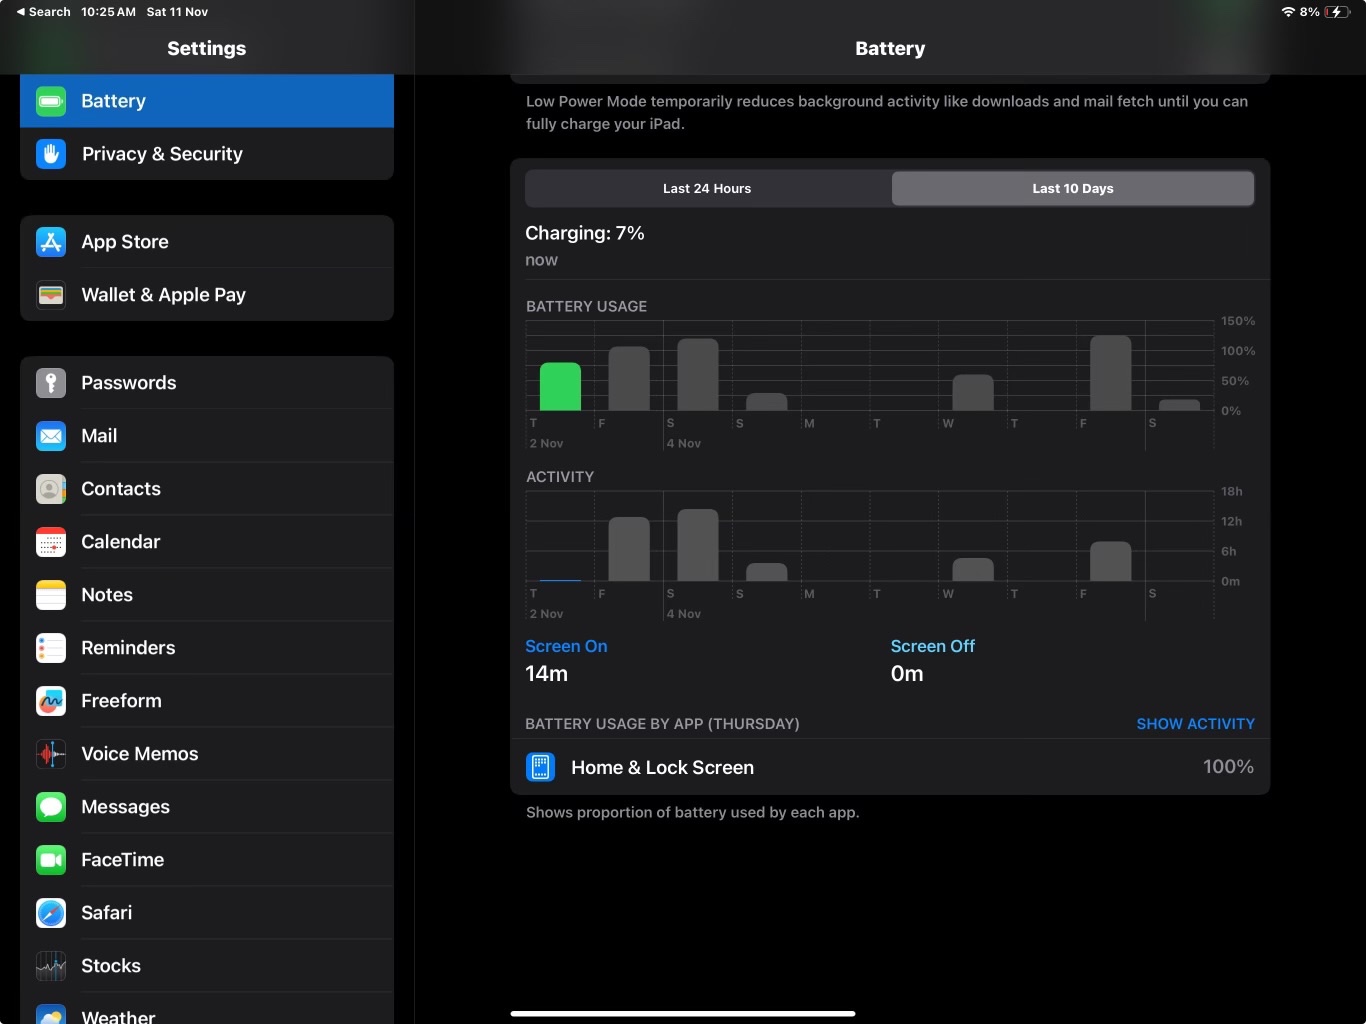Image resolution: width=1366 pixels, height=1024 pixels.
Task: Open FaceTime settings row
Action: coord(207,860)
